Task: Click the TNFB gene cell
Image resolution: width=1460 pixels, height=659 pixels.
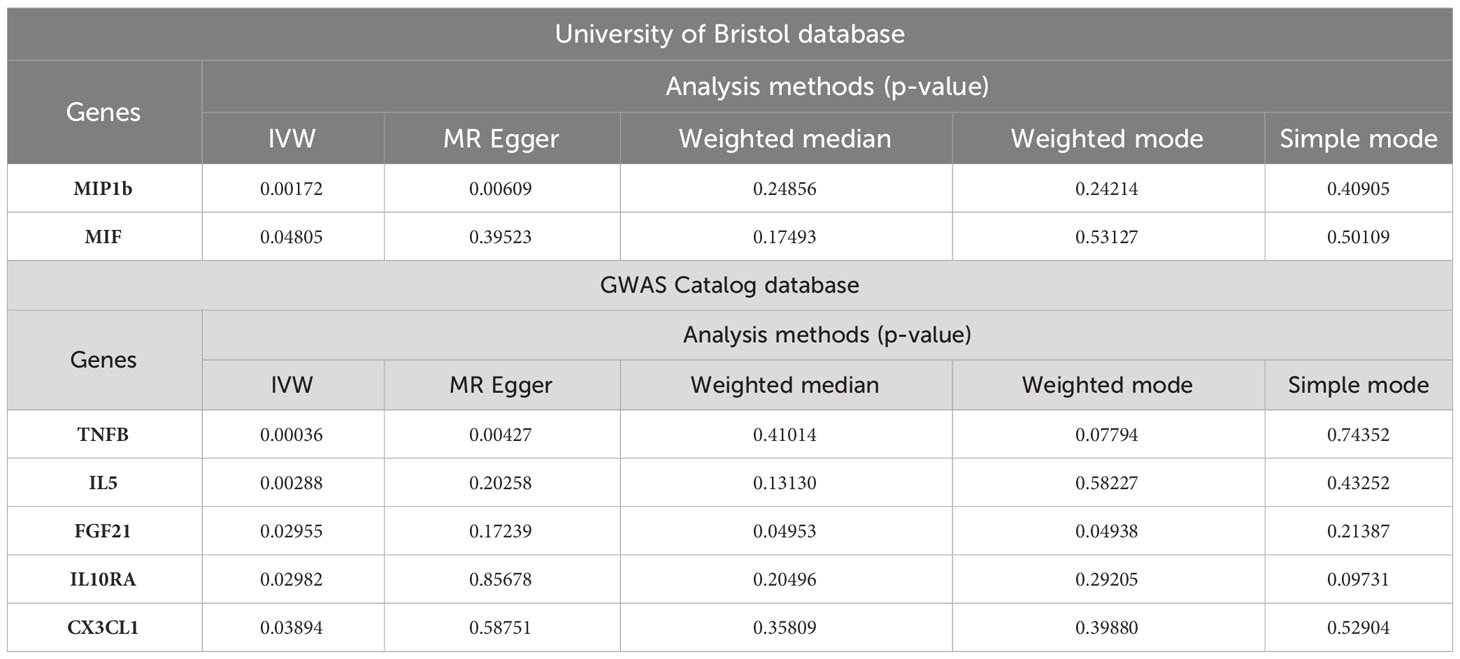Action: coord(104,435)
